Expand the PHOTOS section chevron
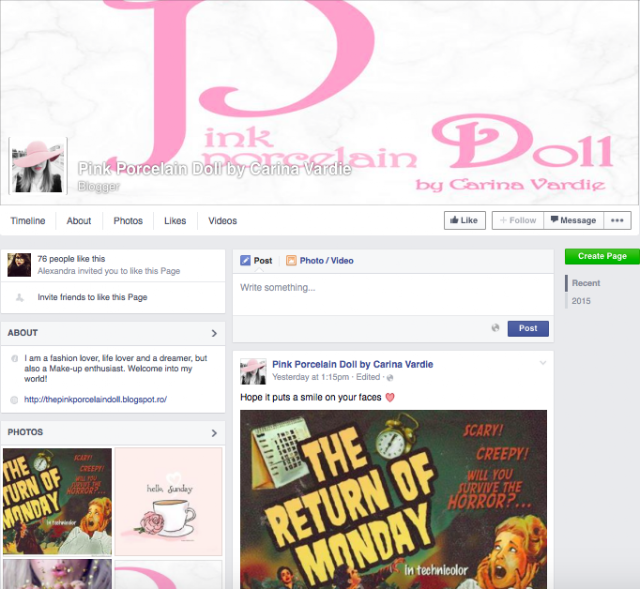 [214, 433]
